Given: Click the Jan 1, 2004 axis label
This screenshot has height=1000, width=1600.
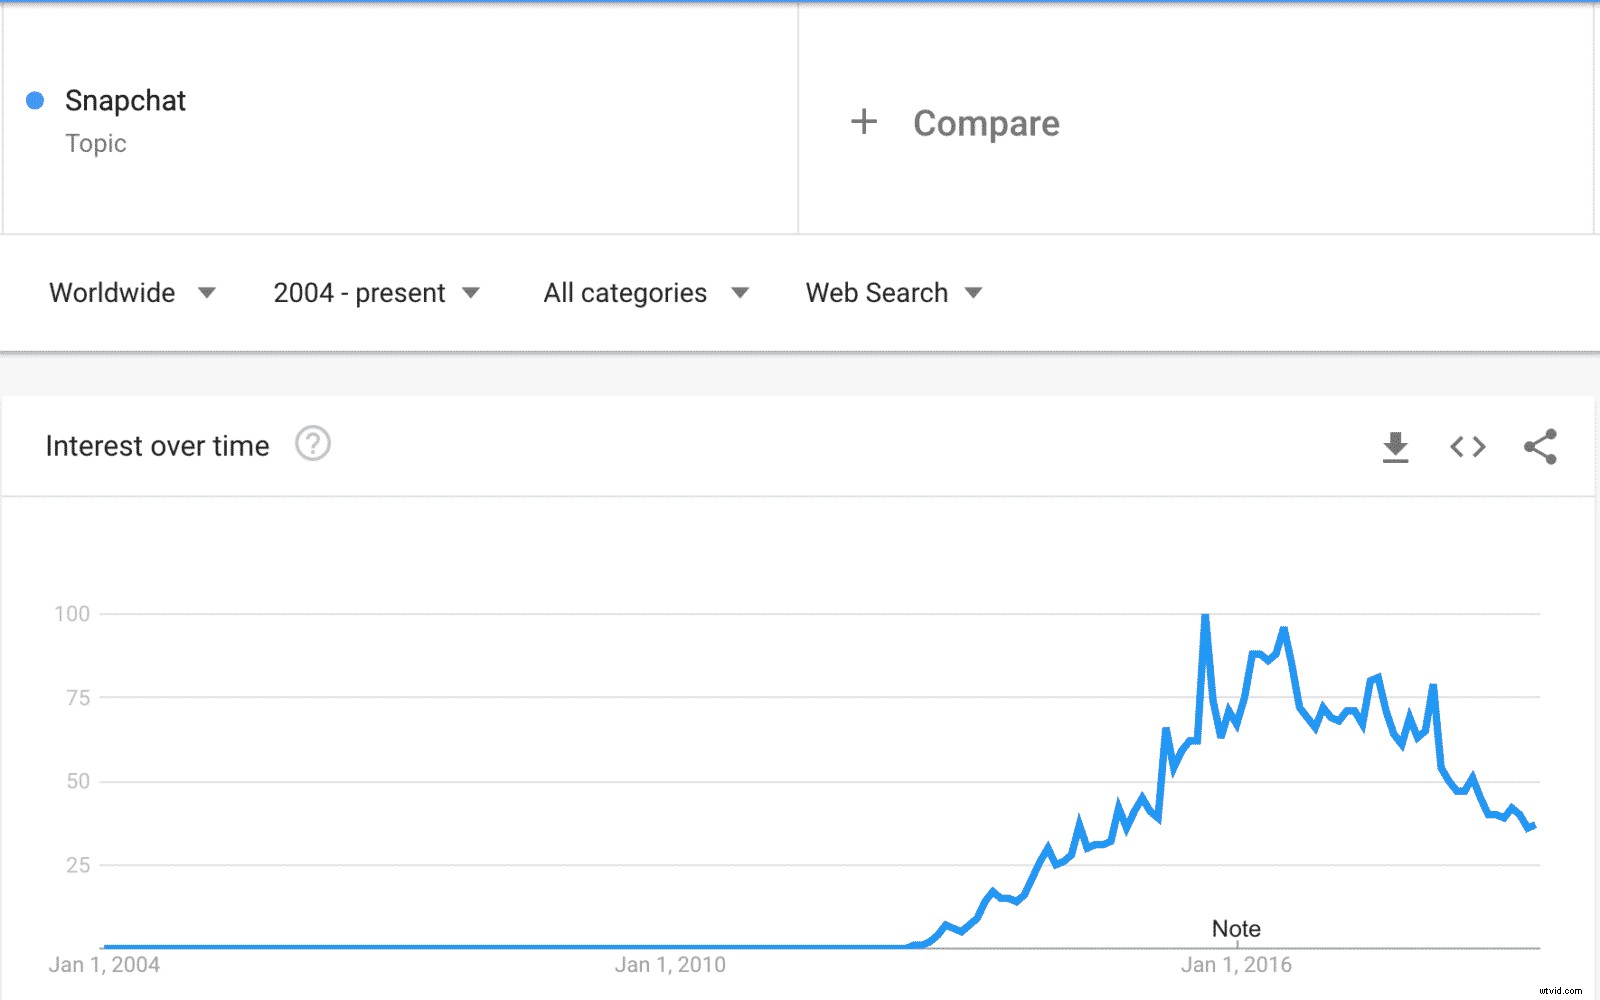Looking at the screenshot, I should coord(104,965).
